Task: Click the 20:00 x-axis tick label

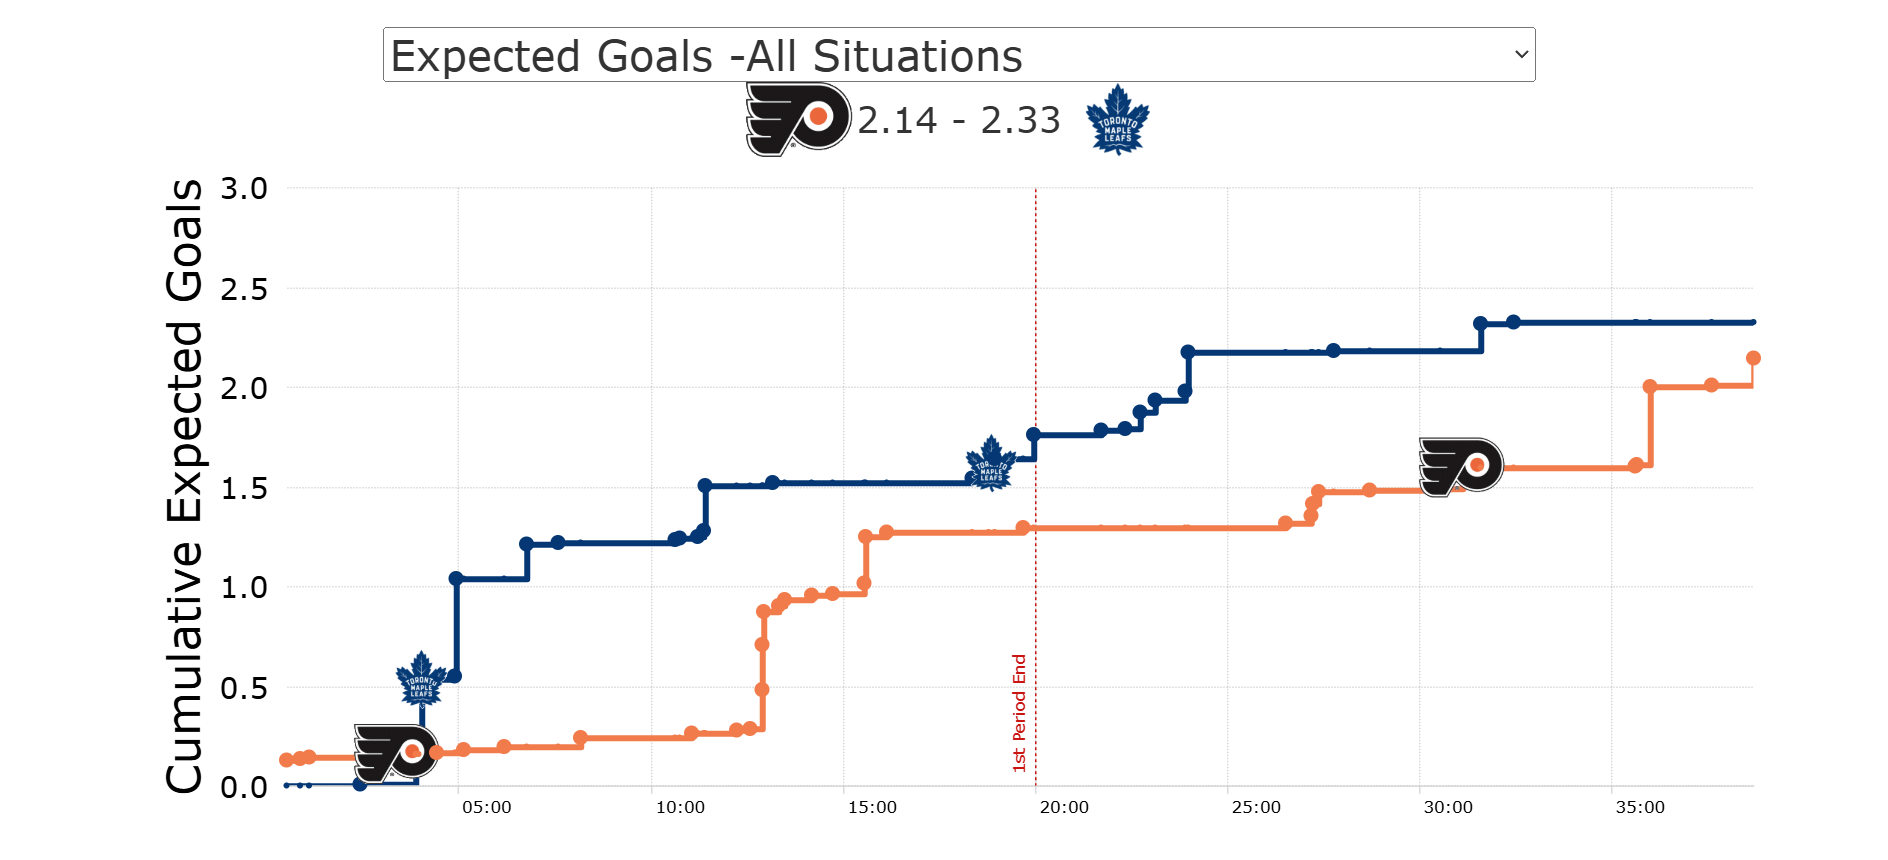Action: click(x=1064, y=807)
